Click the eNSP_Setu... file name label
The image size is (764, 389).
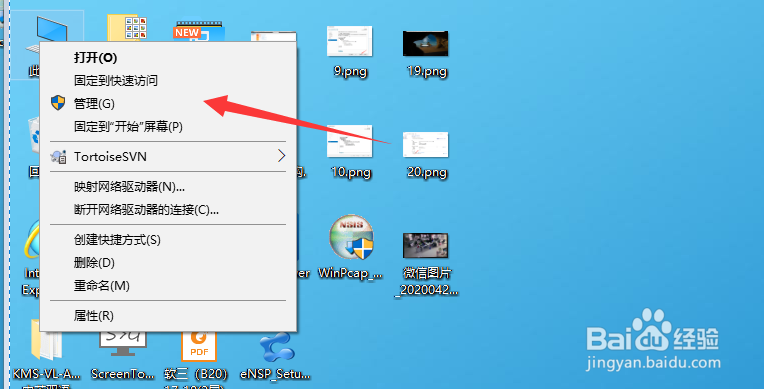coord(275,374)
